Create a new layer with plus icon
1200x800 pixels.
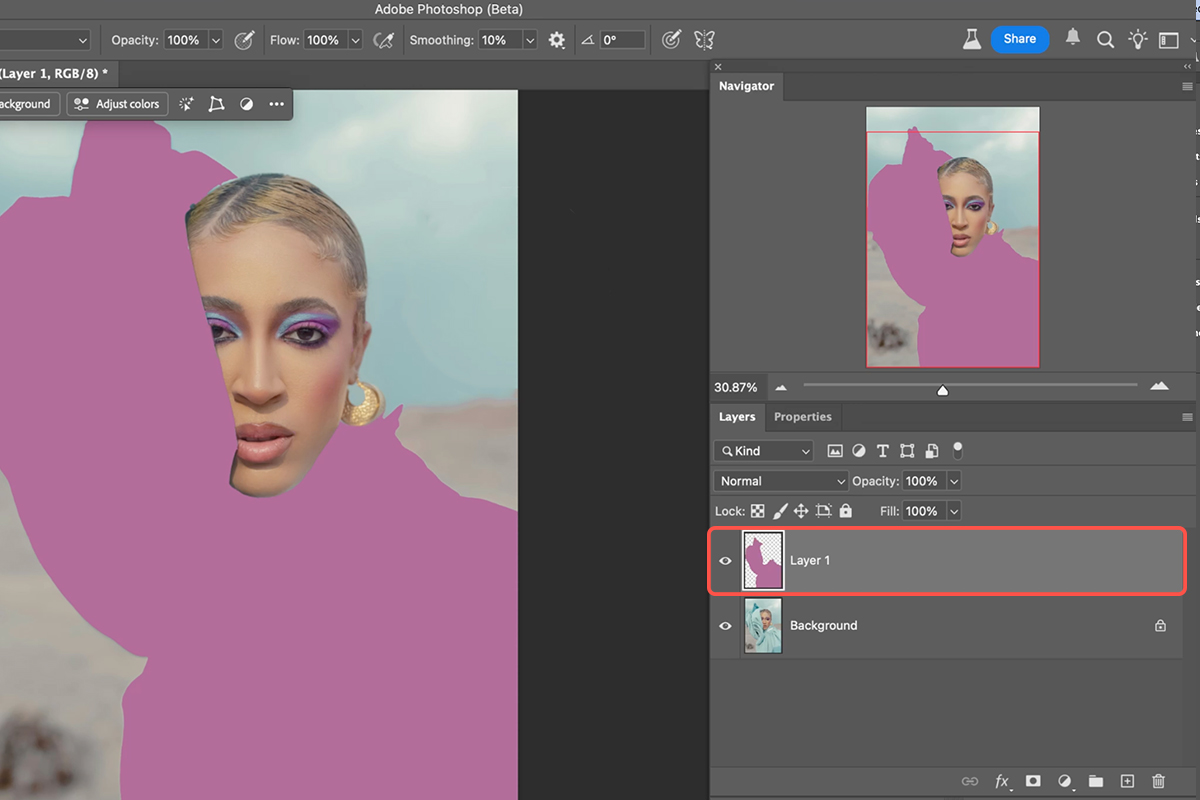coord(1127,781)
